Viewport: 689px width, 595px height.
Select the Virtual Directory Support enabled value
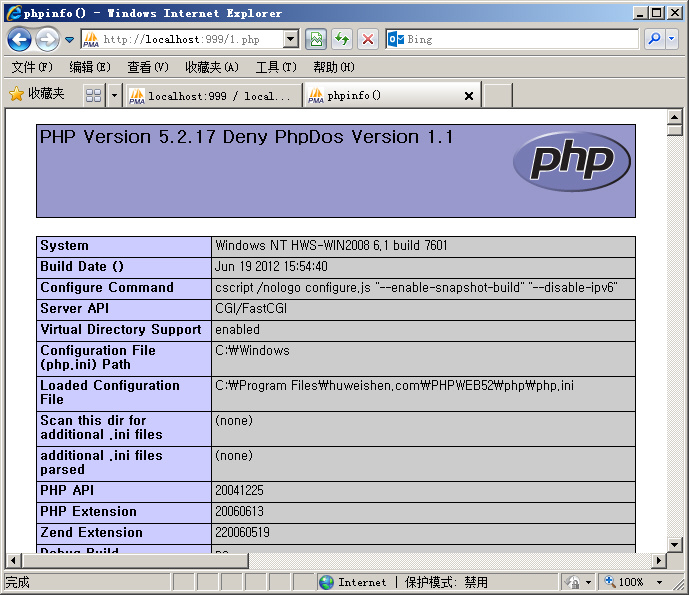[237, 330]
